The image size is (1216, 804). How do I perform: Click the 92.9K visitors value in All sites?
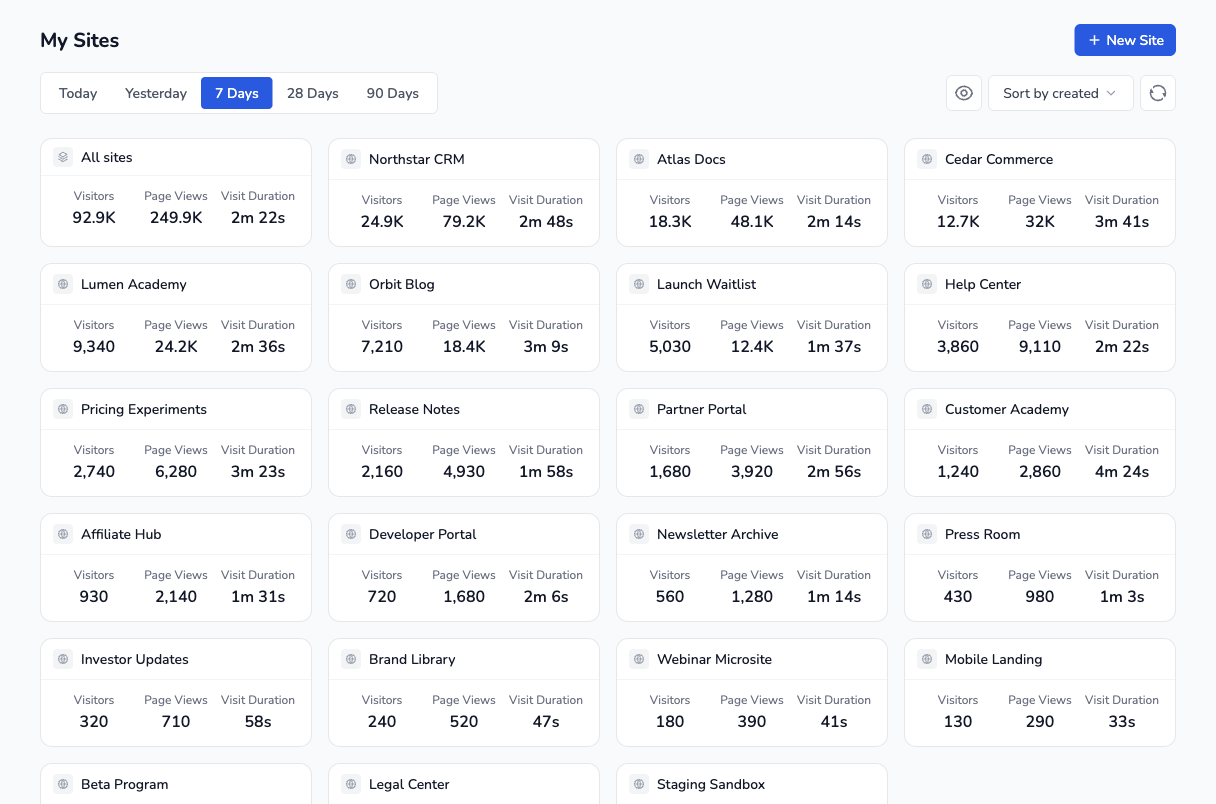(94, 217)
